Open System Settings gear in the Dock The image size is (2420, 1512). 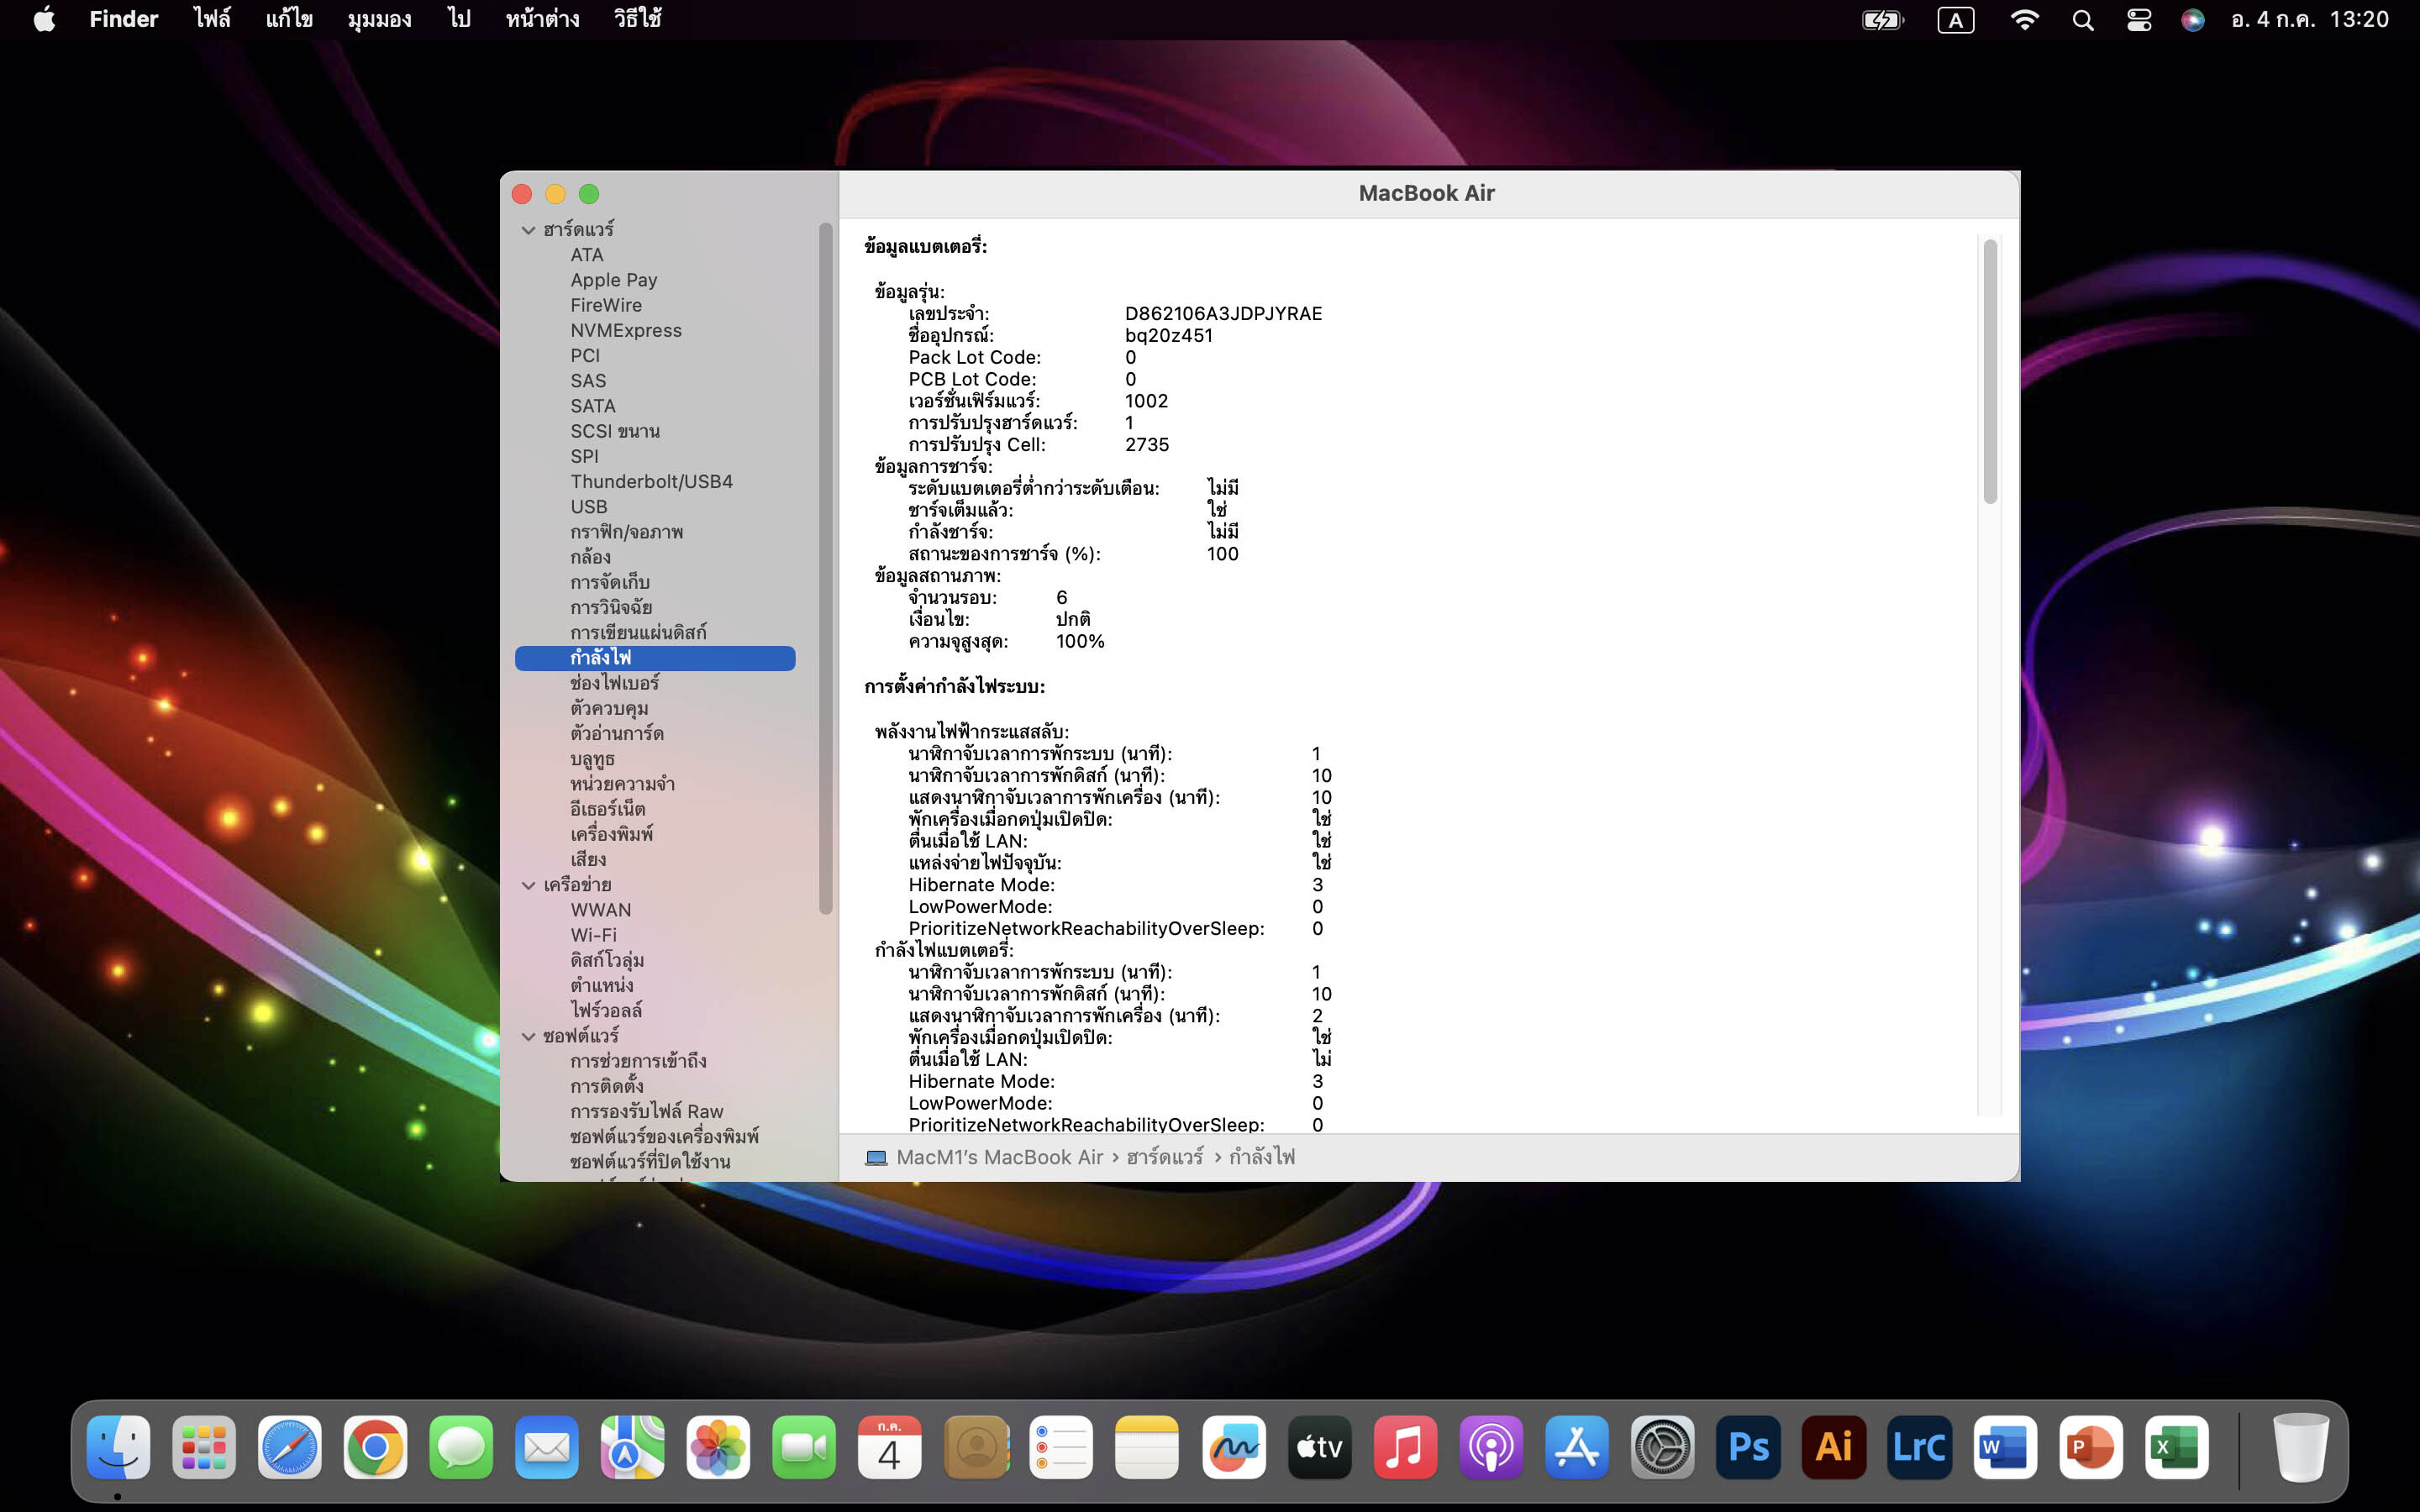pyautogui.click(x=1662, y=1447)
